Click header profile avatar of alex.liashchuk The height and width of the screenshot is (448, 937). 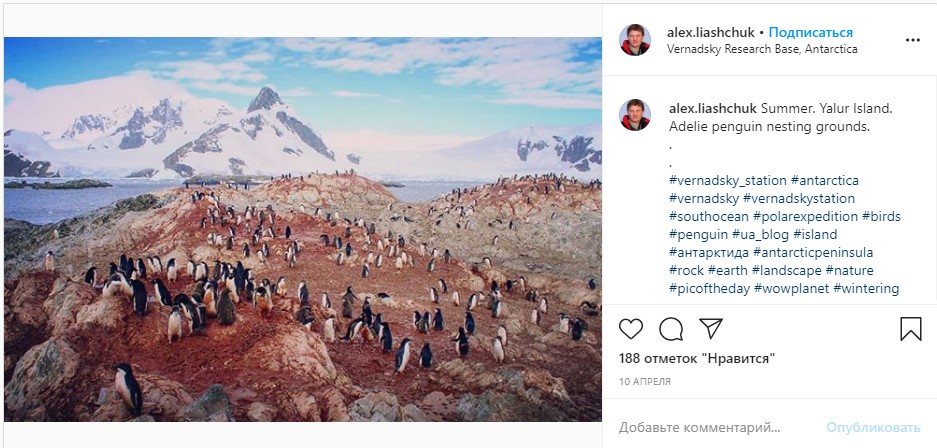click(x=635, y=40)
